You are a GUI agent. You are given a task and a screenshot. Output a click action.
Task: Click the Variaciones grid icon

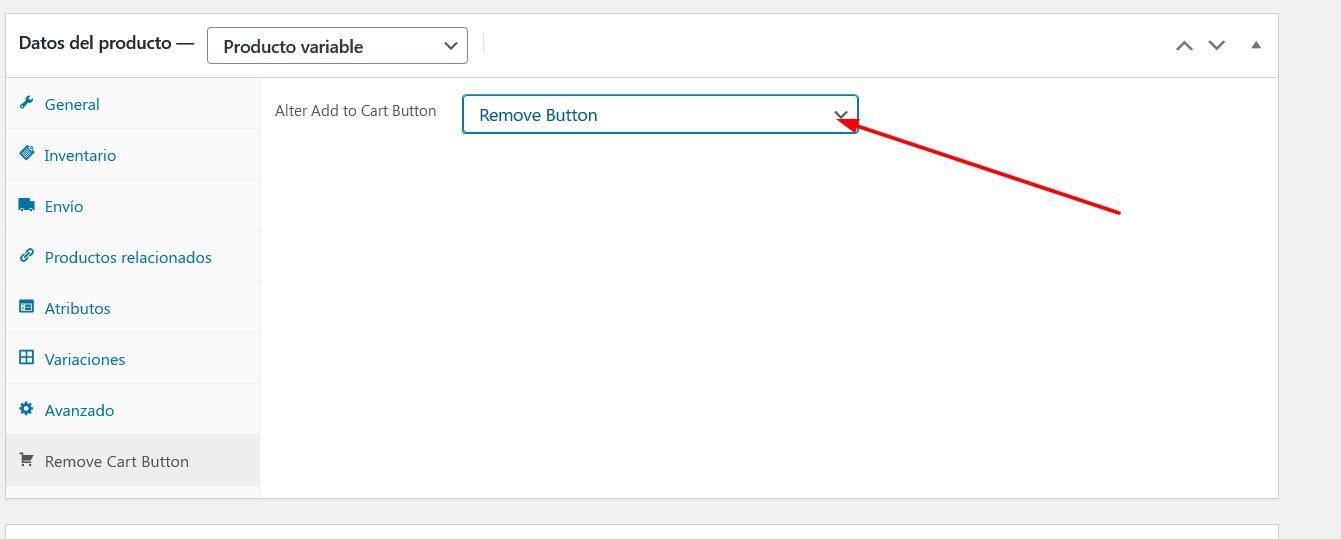[x=26, y=358]
